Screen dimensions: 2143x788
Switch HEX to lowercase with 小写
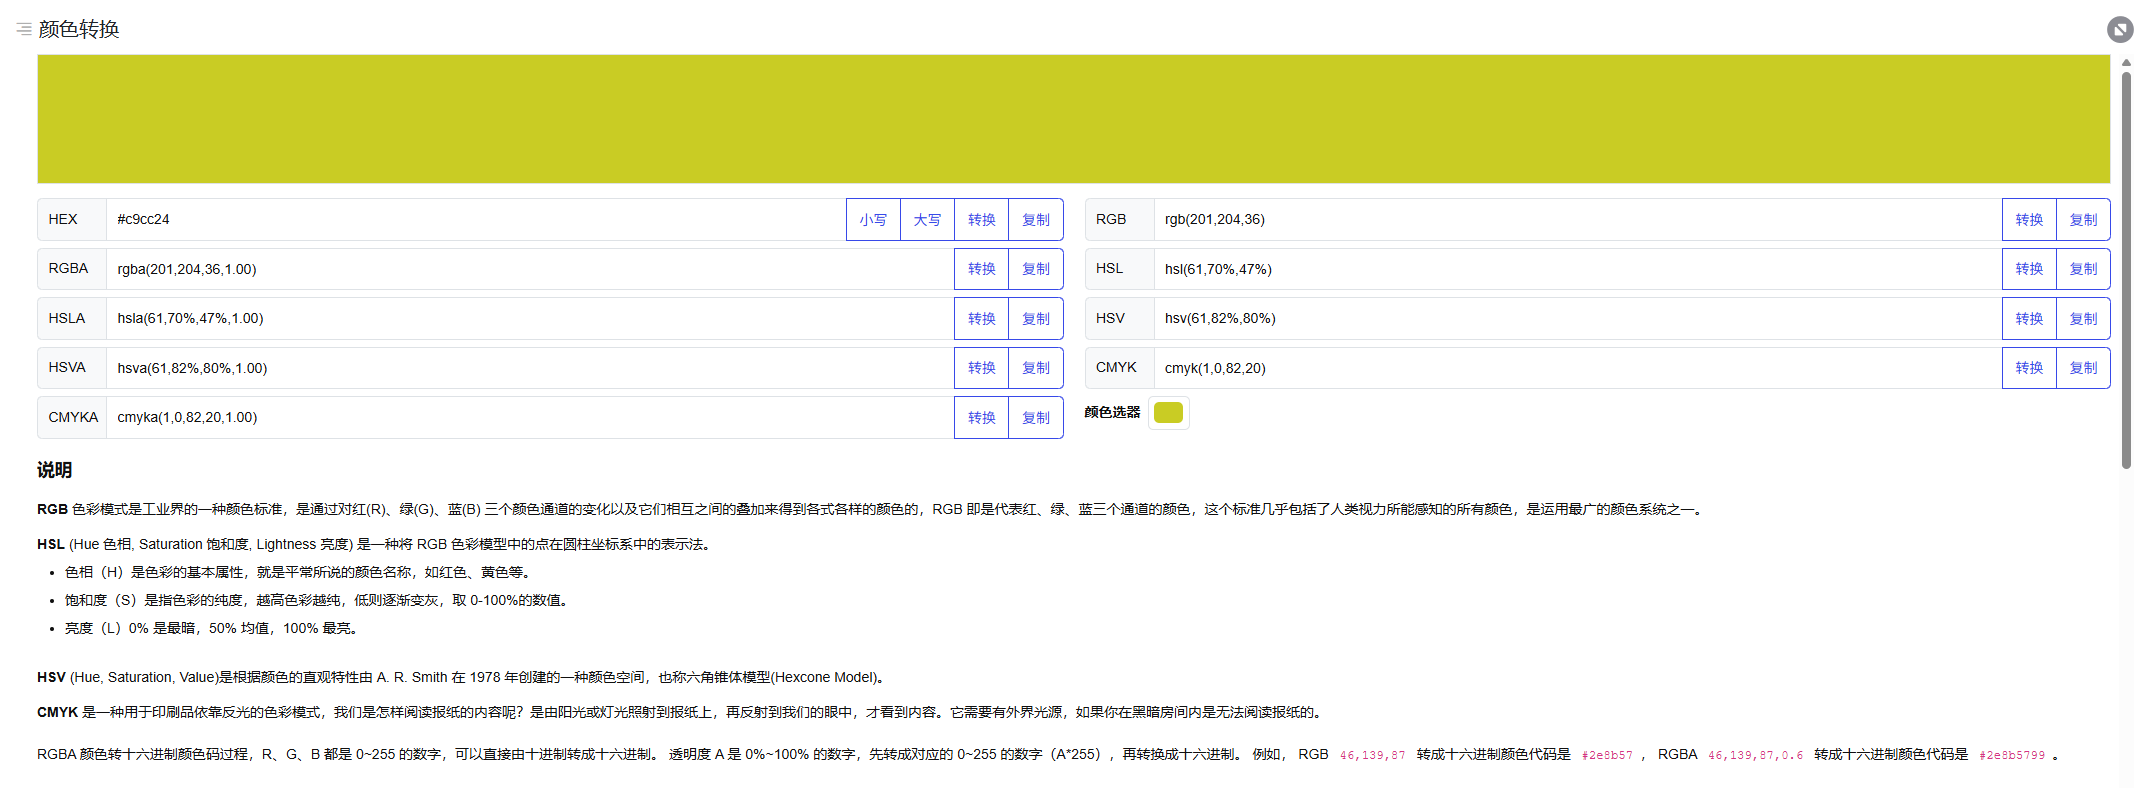[873, 220]
